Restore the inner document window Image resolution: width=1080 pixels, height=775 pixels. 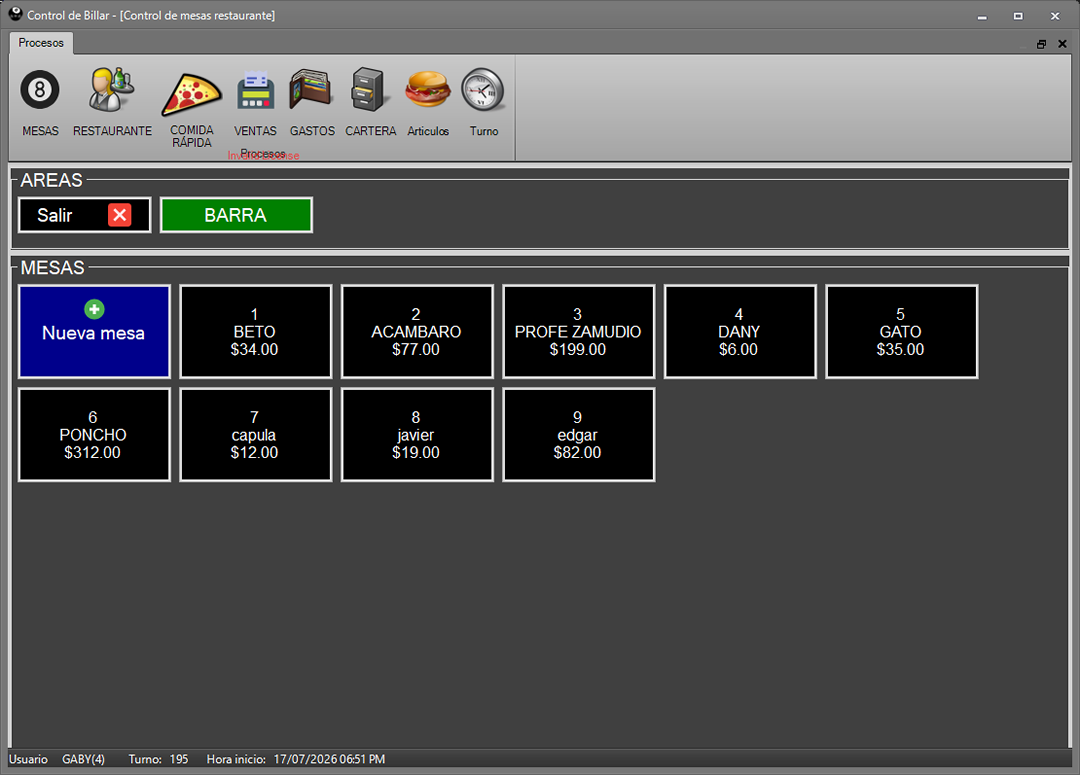point(1041,43)
